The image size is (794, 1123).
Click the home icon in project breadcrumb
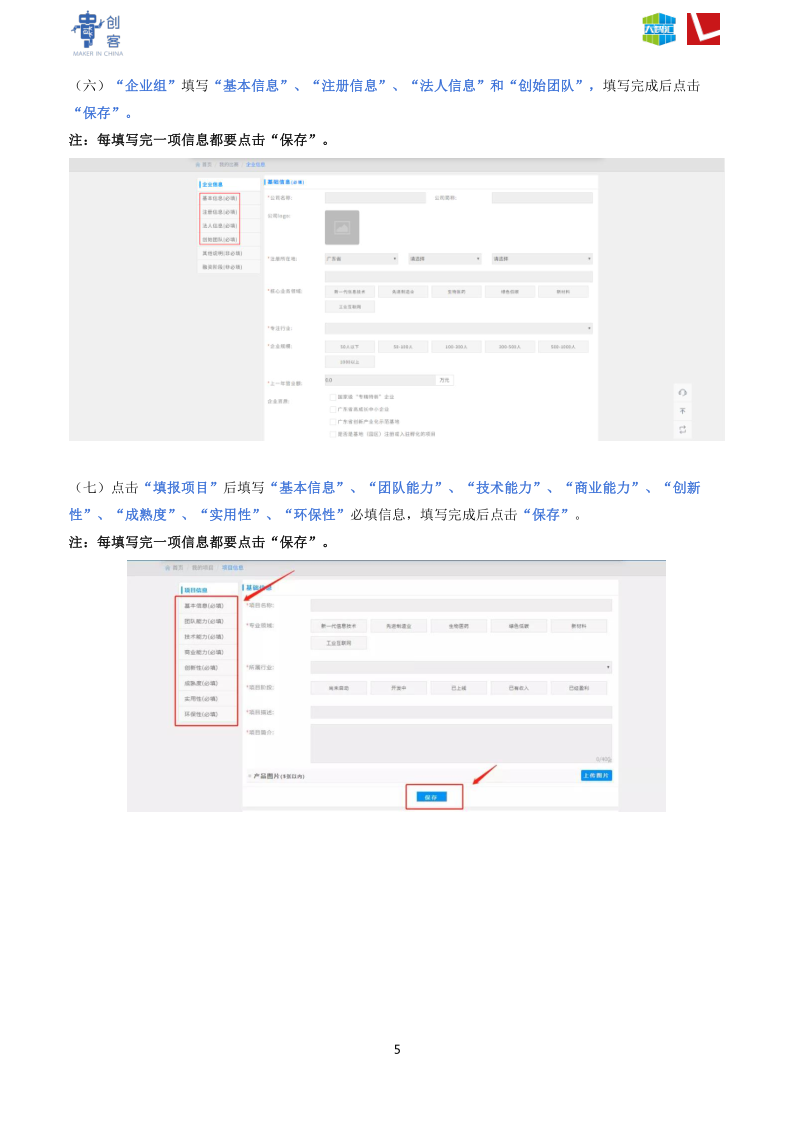pos(168,567)
